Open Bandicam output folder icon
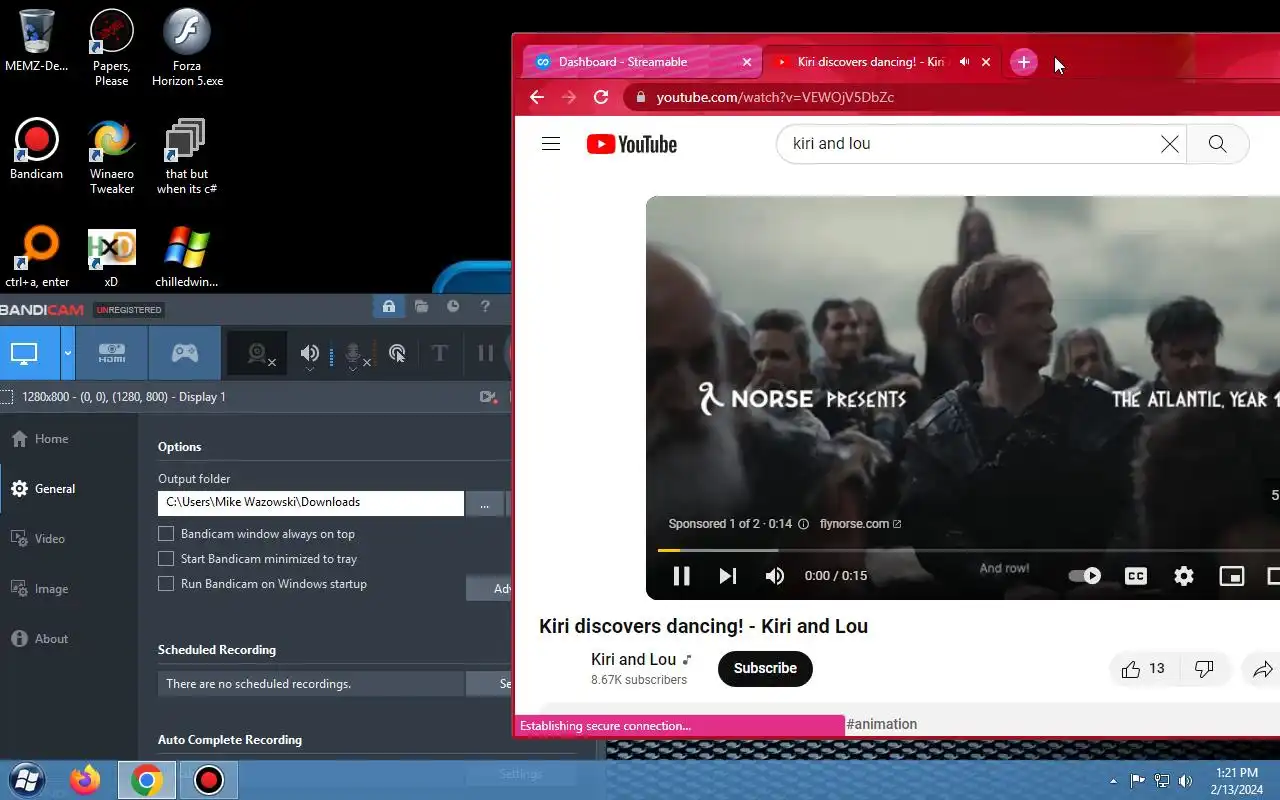The height and width of the screenshot is (800, 1280). pos(421,307)
